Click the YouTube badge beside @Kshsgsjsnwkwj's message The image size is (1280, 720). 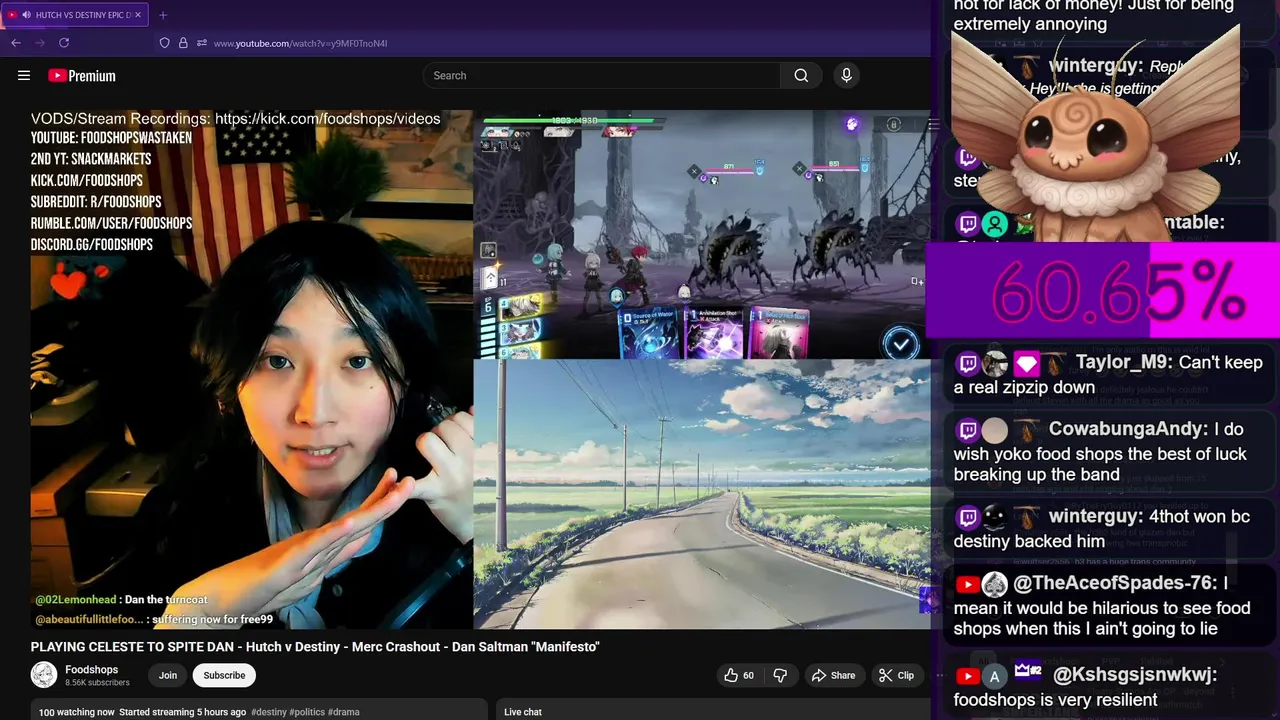[967, 676]
